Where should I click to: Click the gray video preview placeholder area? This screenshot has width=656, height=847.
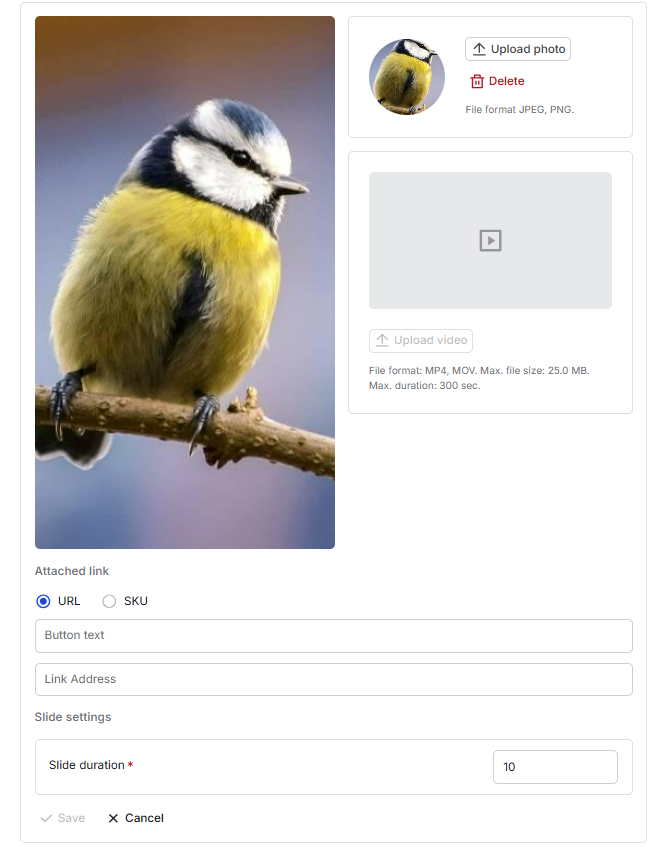(x=490, y=240)
